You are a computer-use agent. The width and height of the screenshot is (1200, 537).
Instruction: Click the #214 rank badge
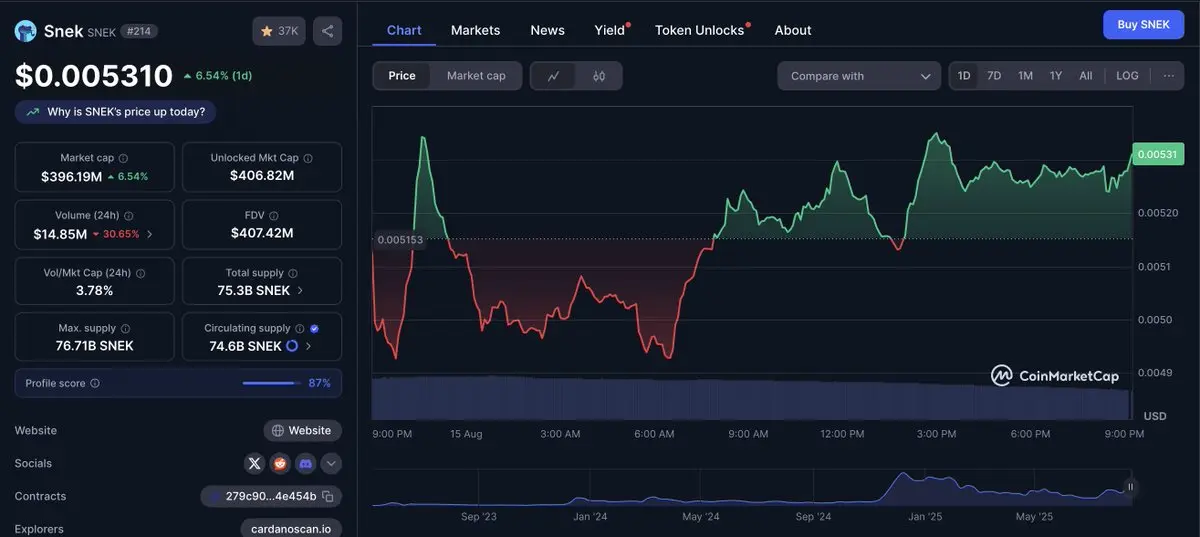[139, 31]
